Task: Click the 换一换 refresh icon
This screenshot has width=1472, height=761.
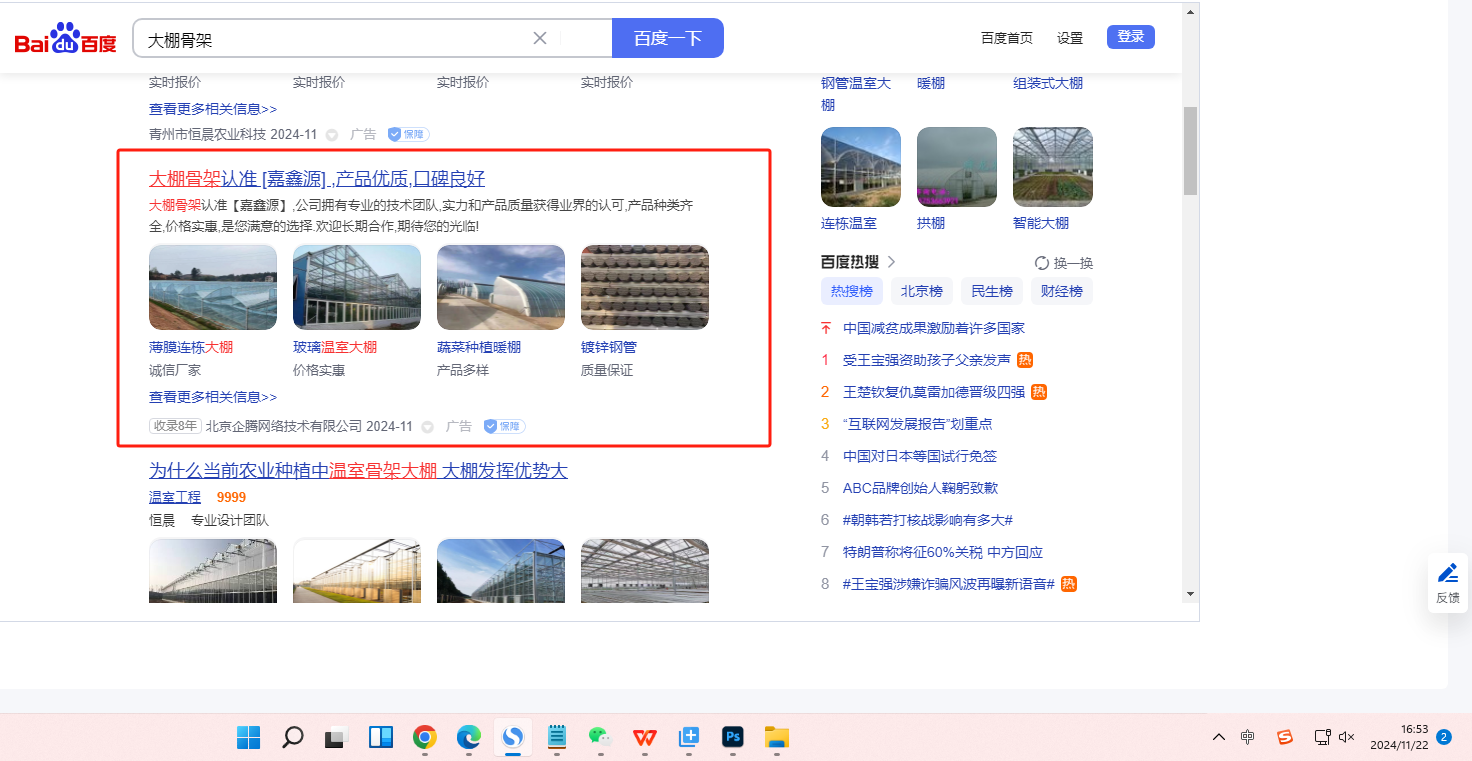Action: [x=1042, y=263]
